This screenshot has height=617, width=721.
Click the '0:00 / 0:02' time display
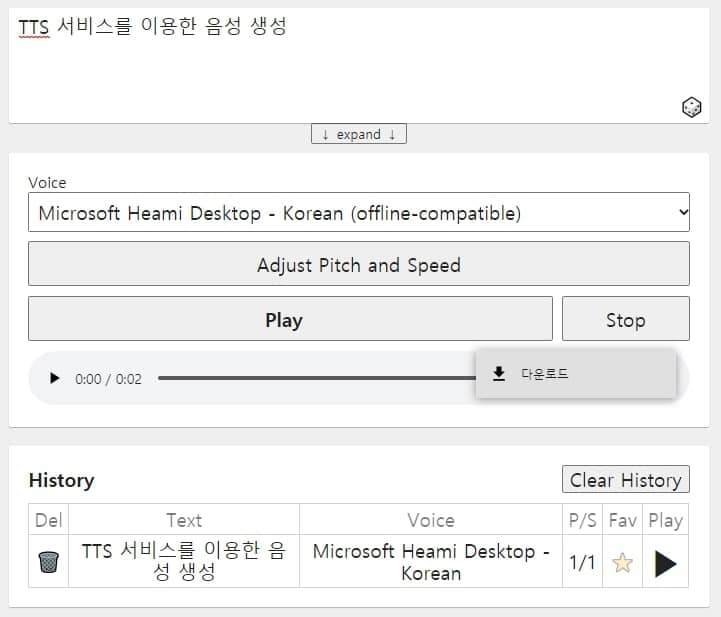[x=108, y=379]
